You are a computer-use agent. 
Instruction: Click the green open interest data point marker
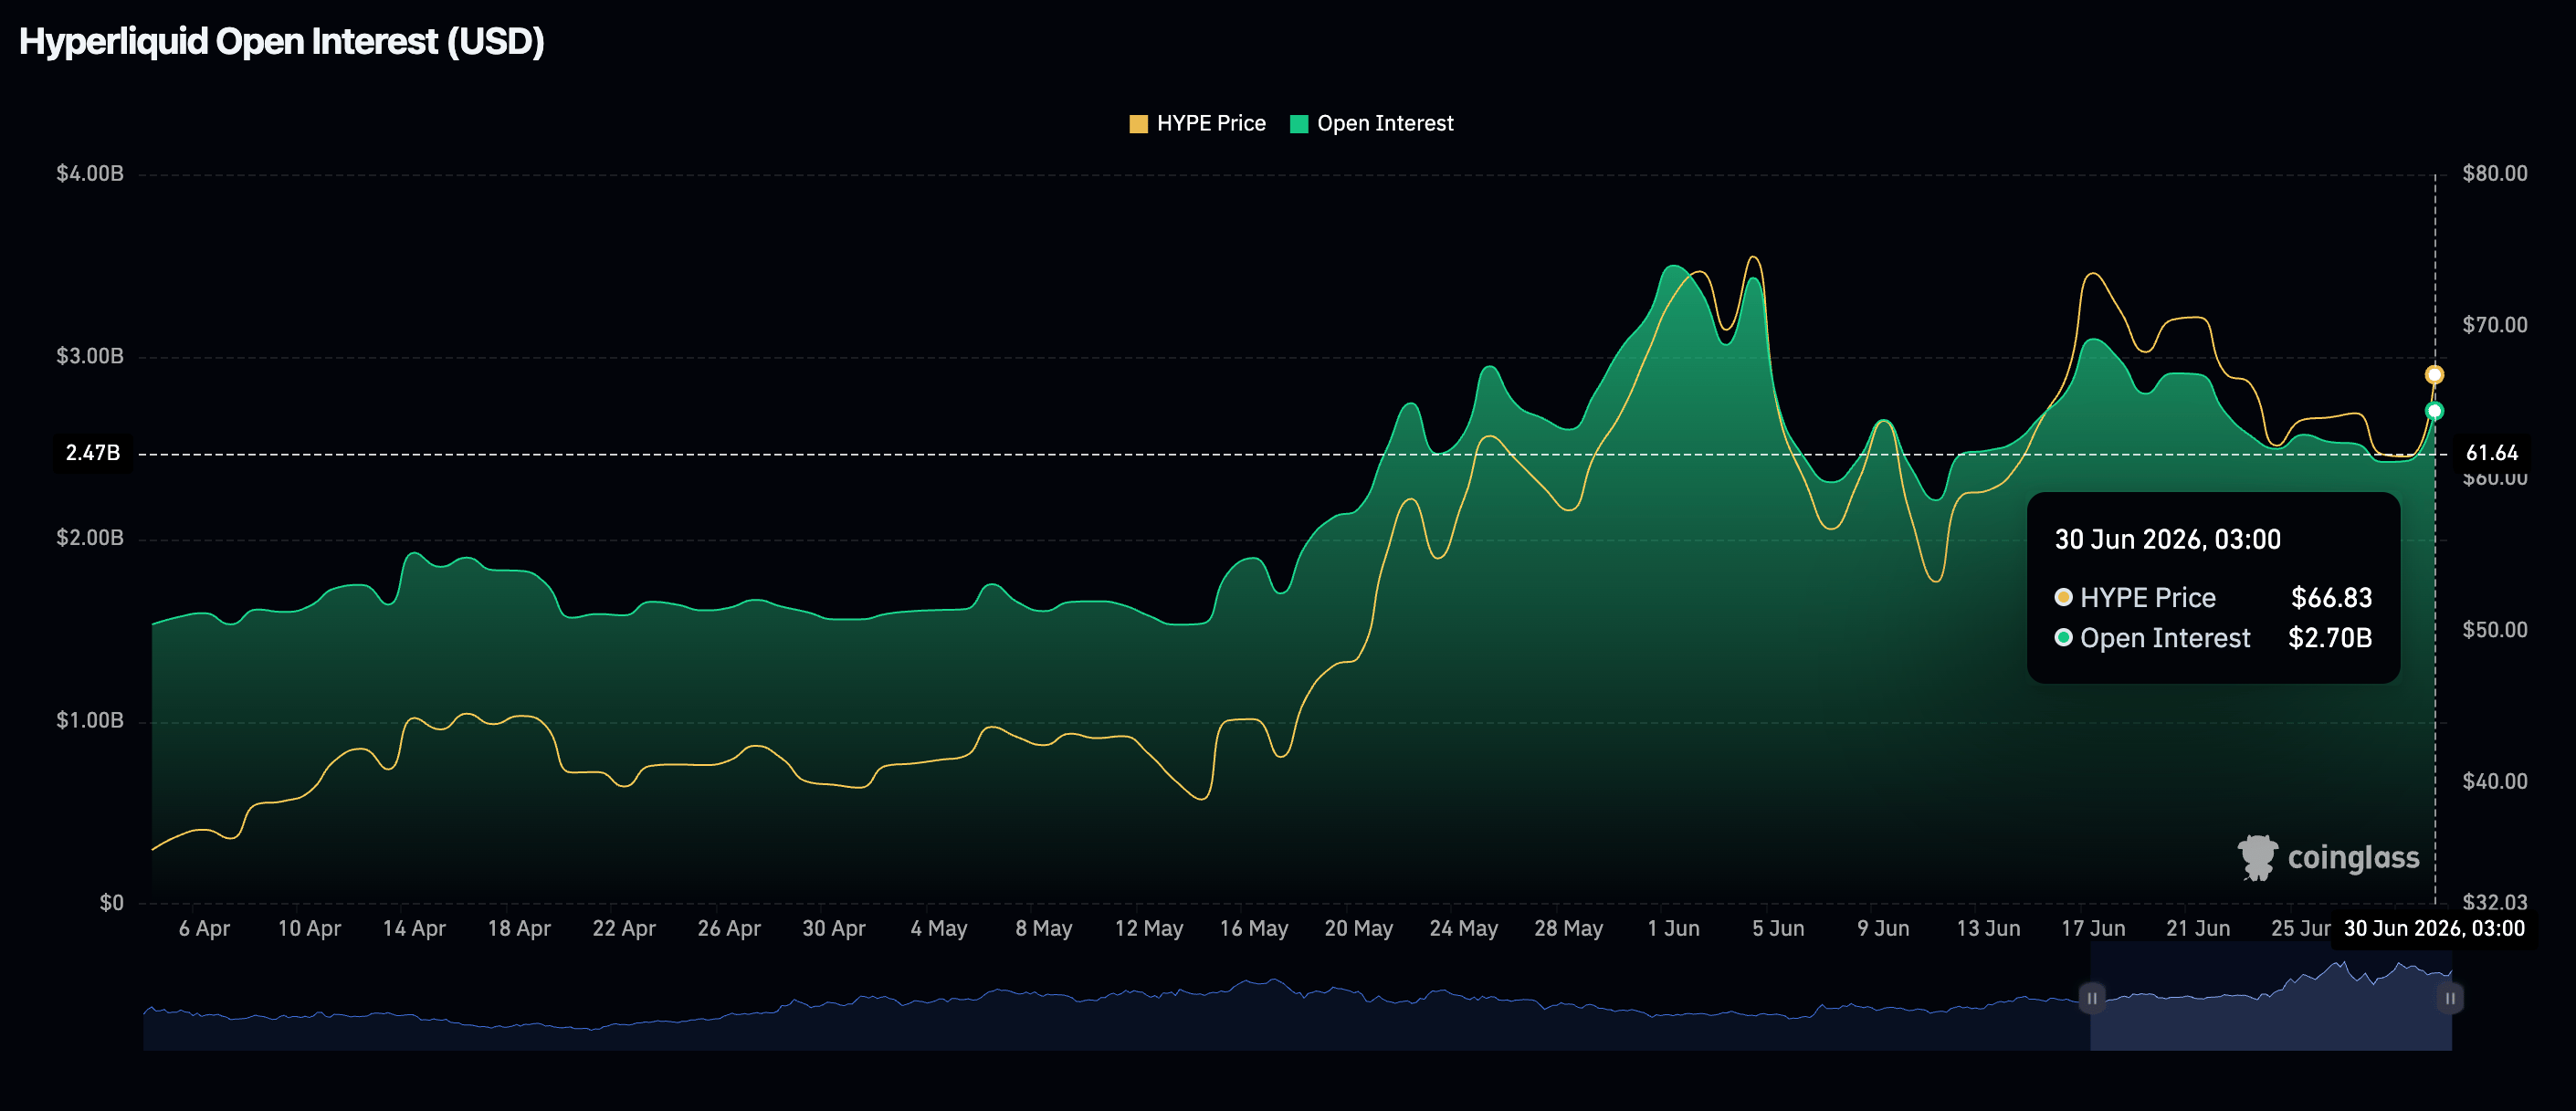pyautogui.click(x=2434, y=411)
